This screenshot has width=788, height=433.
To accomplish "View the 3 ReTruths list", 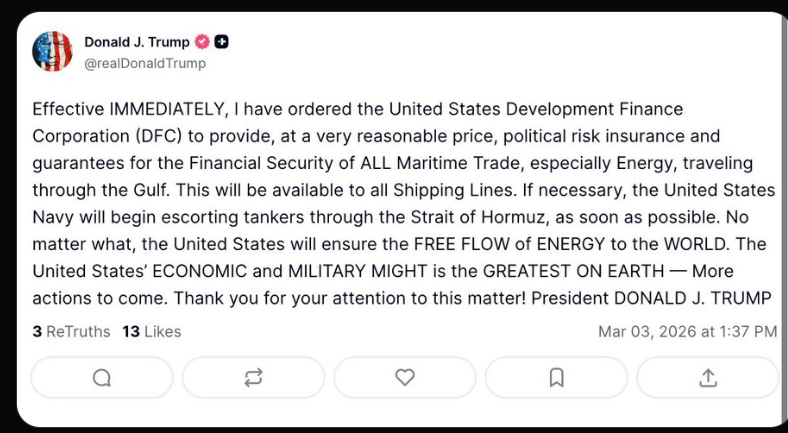I will [x=71, y=331].
